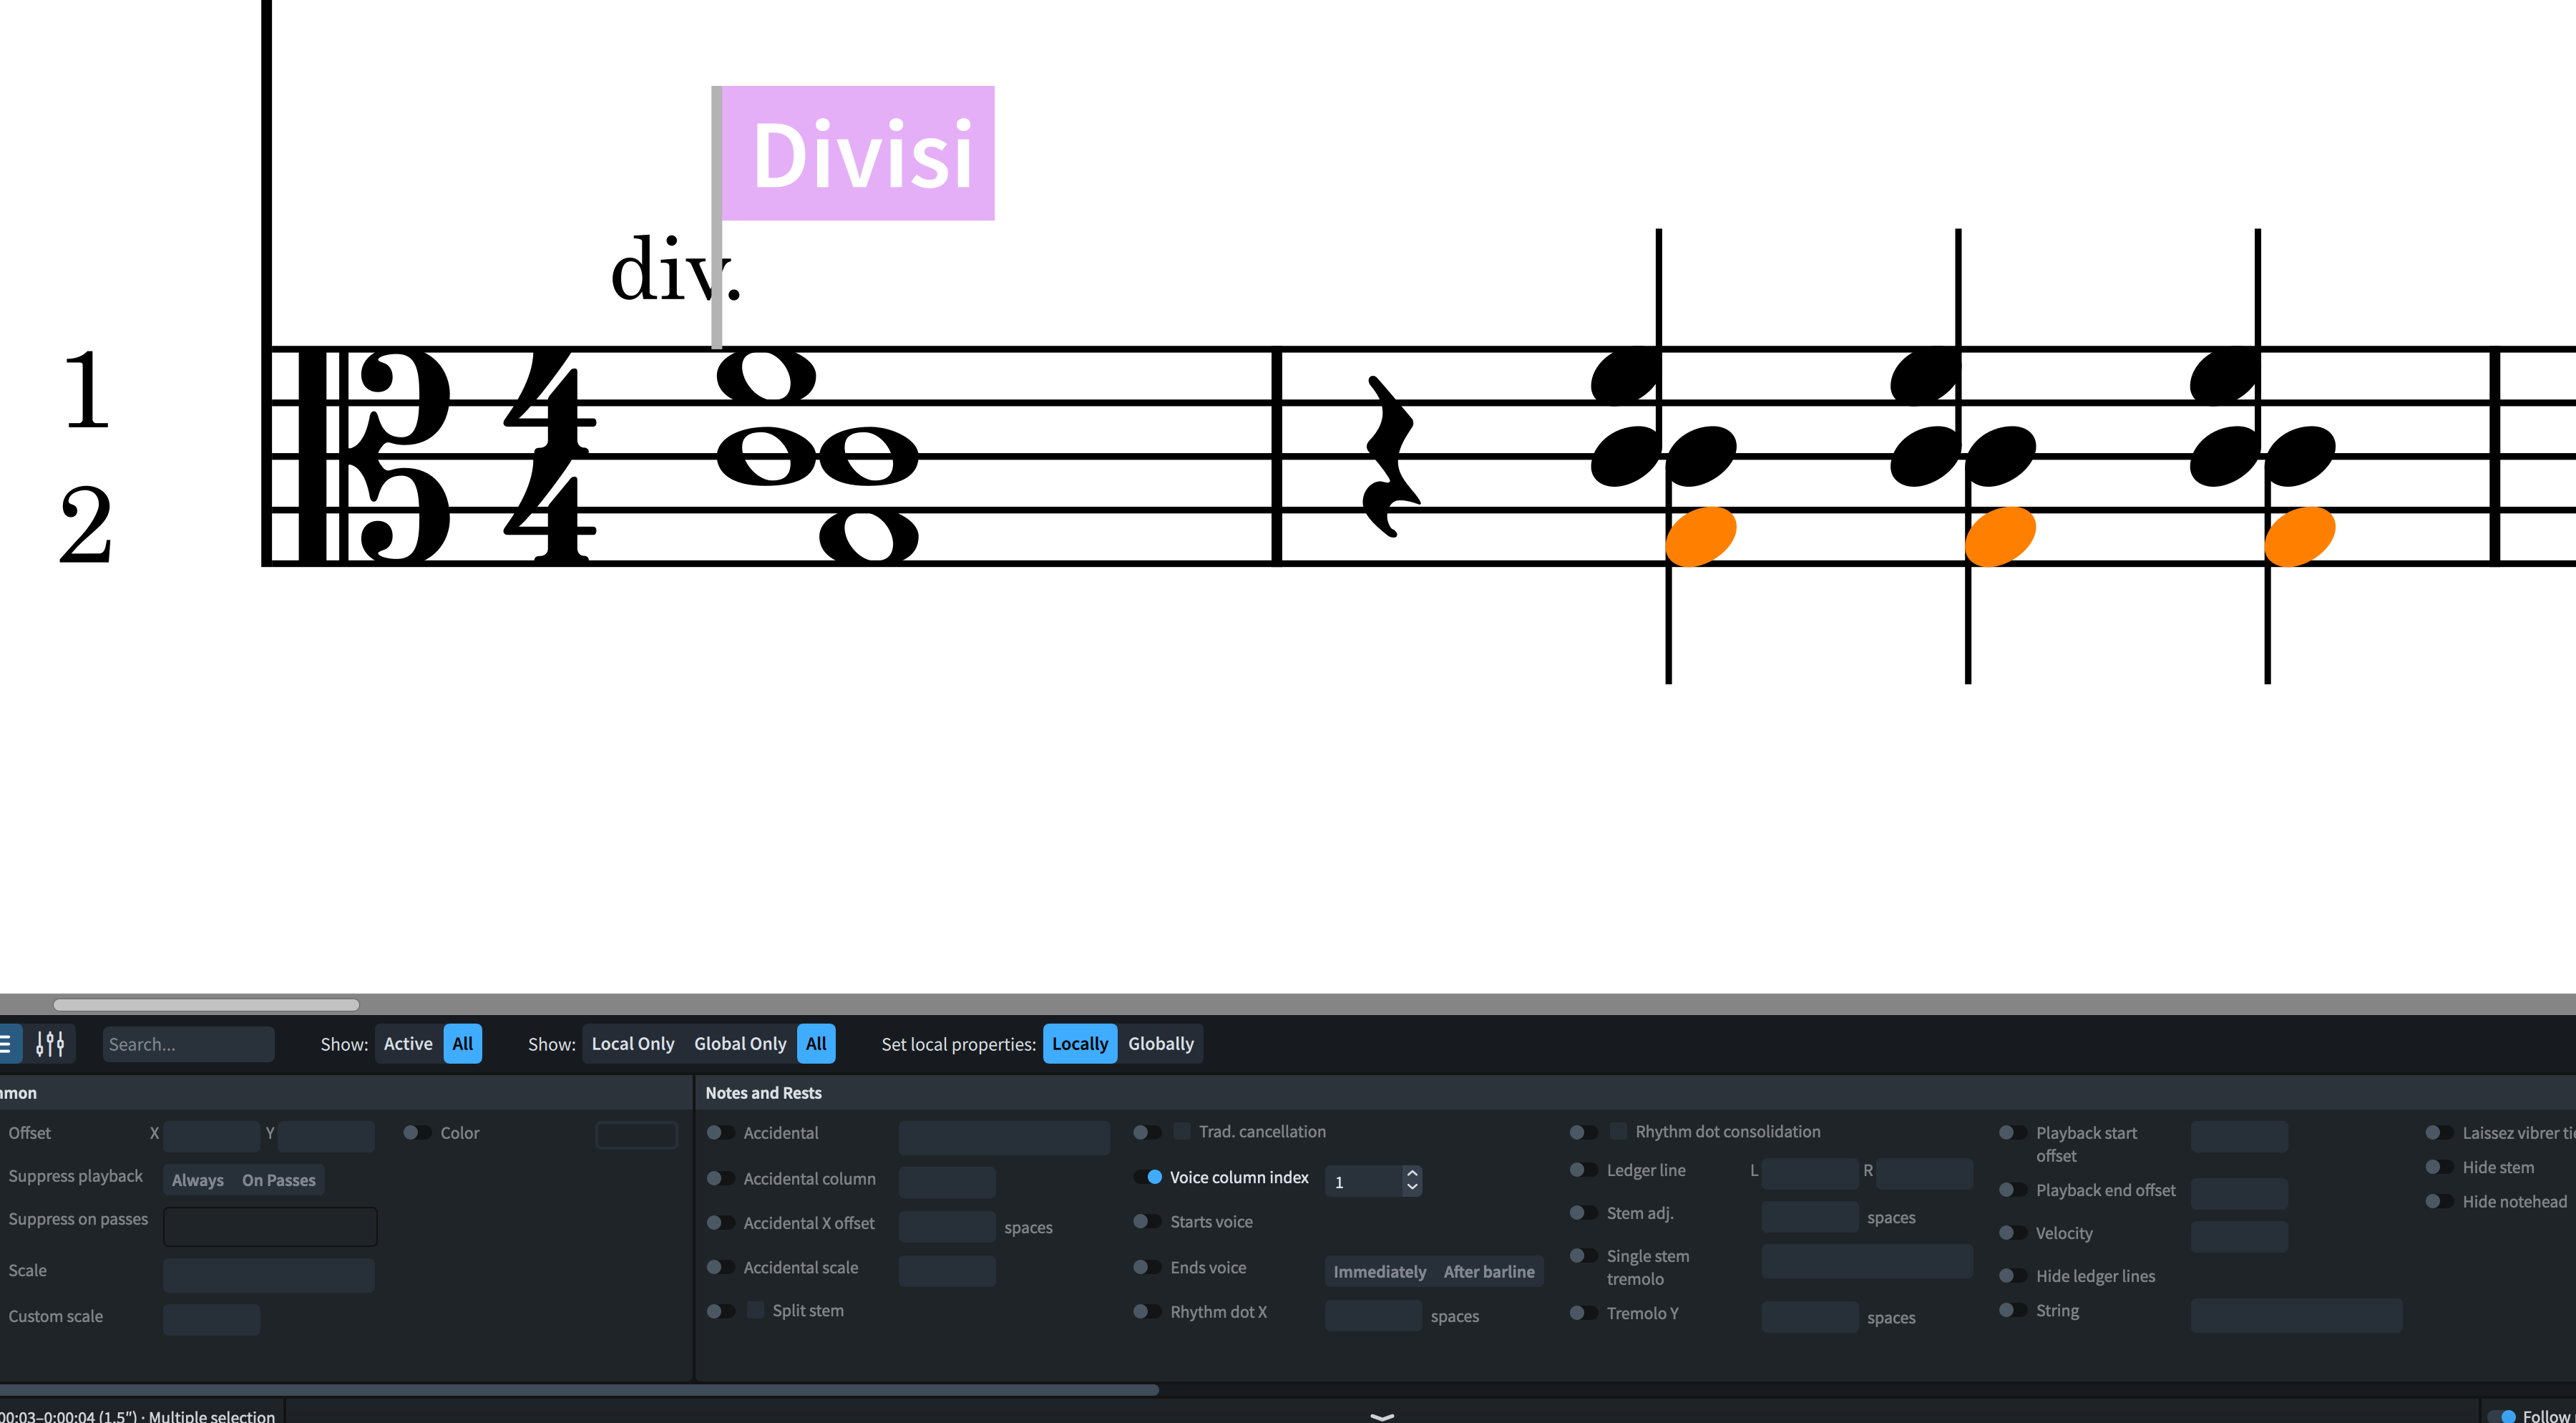Show only Active properties
This screenshot has height=1423, width=2576.
point(408,1044)
